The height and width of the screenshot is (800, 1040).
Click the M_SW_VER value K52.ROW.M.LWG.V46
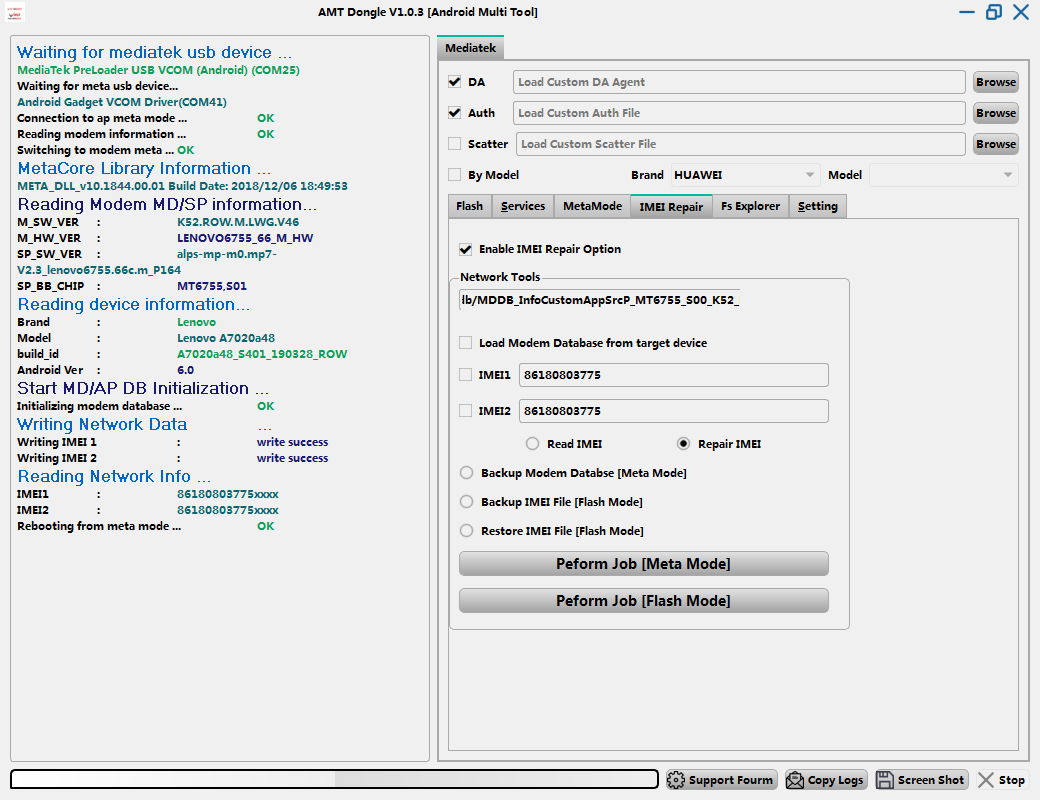pyautogui.click(x=237, y=222)
